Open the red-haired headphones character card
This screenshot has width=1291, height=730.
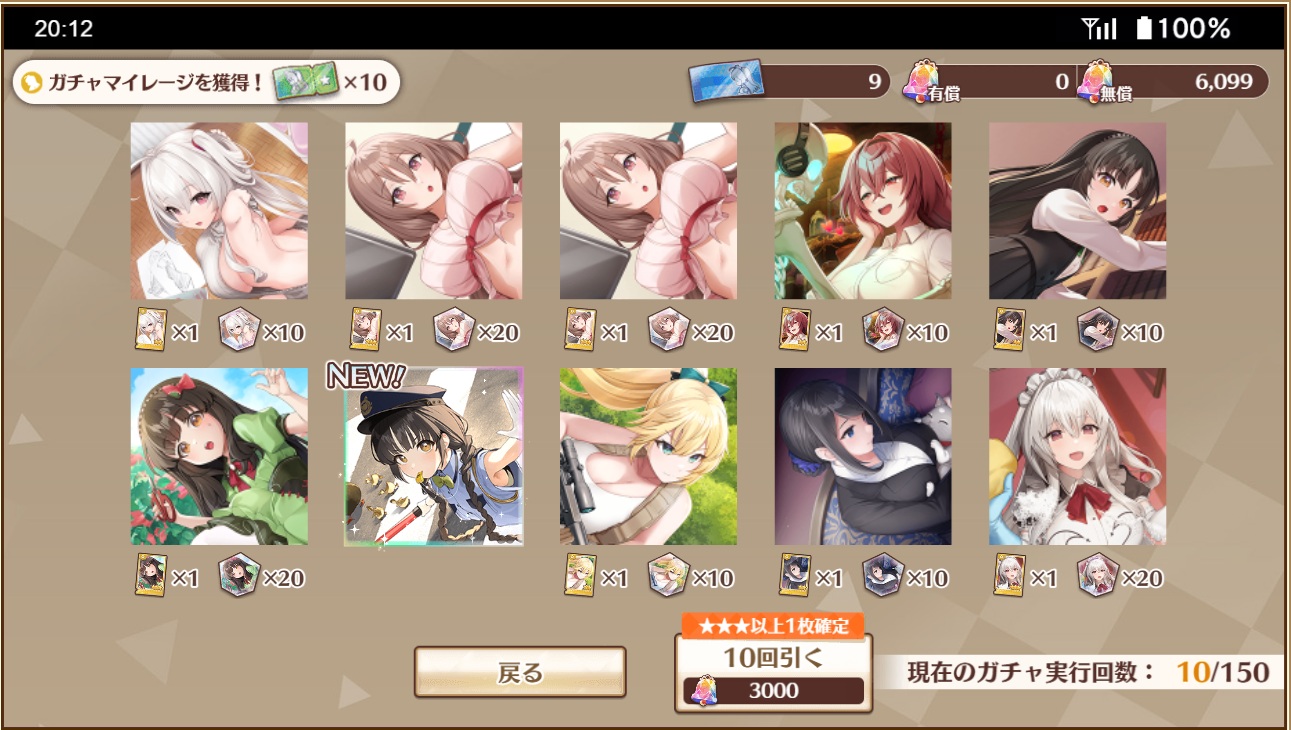tap(863, 211)
